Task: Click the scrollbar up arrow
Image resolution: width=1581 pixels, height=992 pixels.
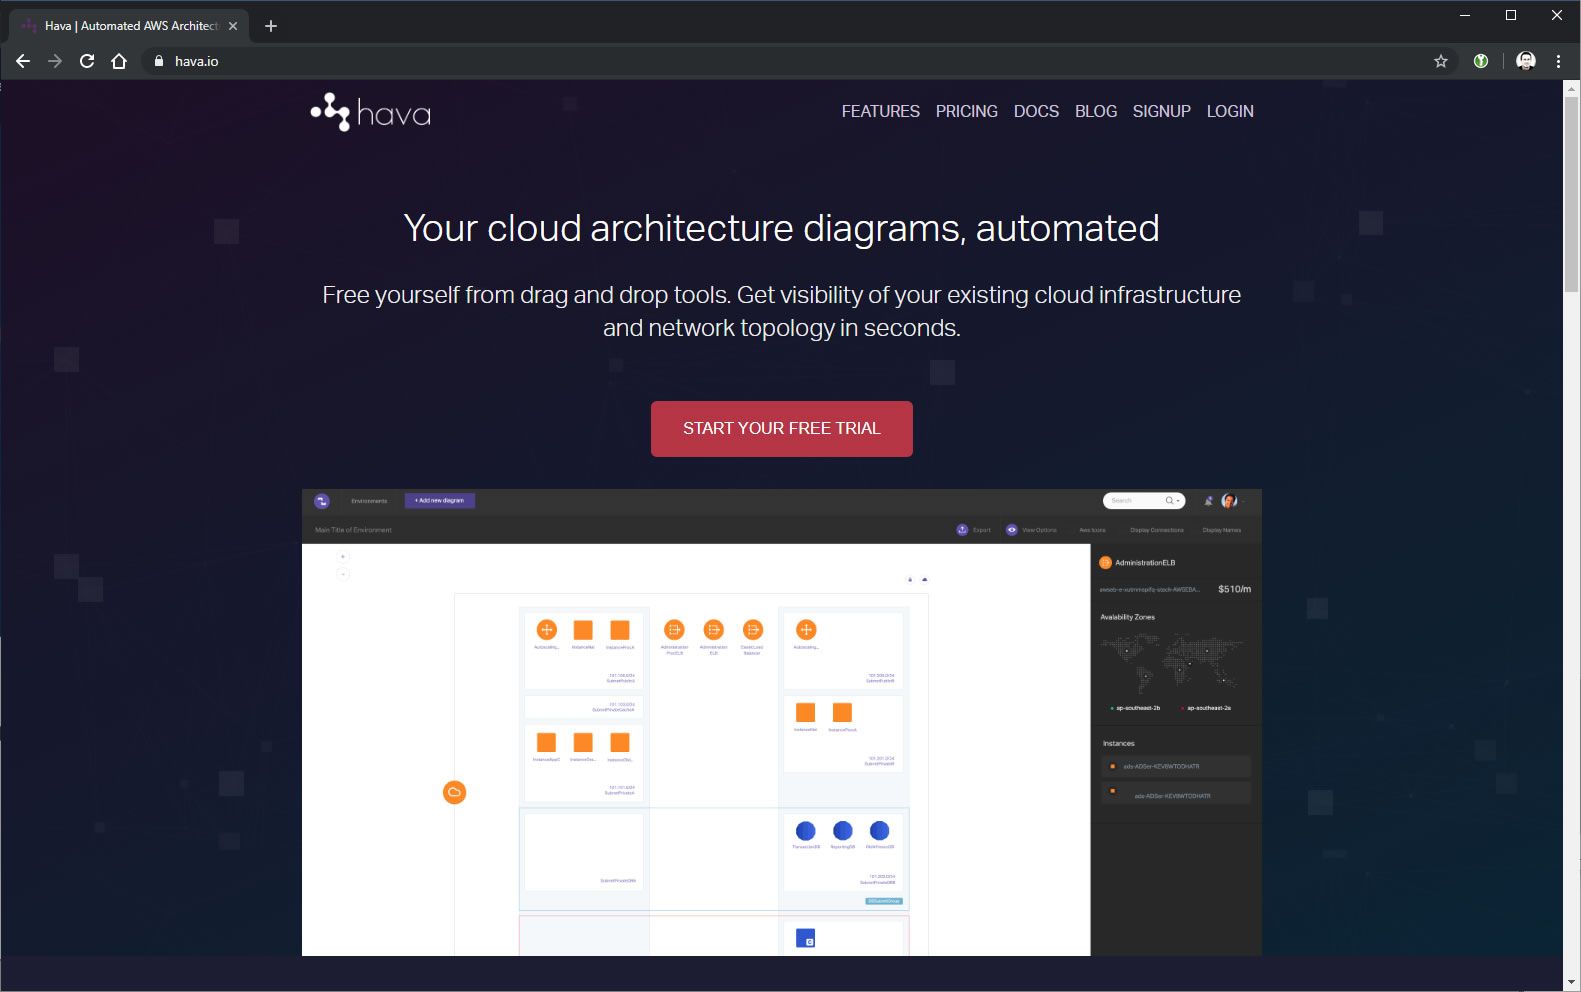Action: [1572, 88]
